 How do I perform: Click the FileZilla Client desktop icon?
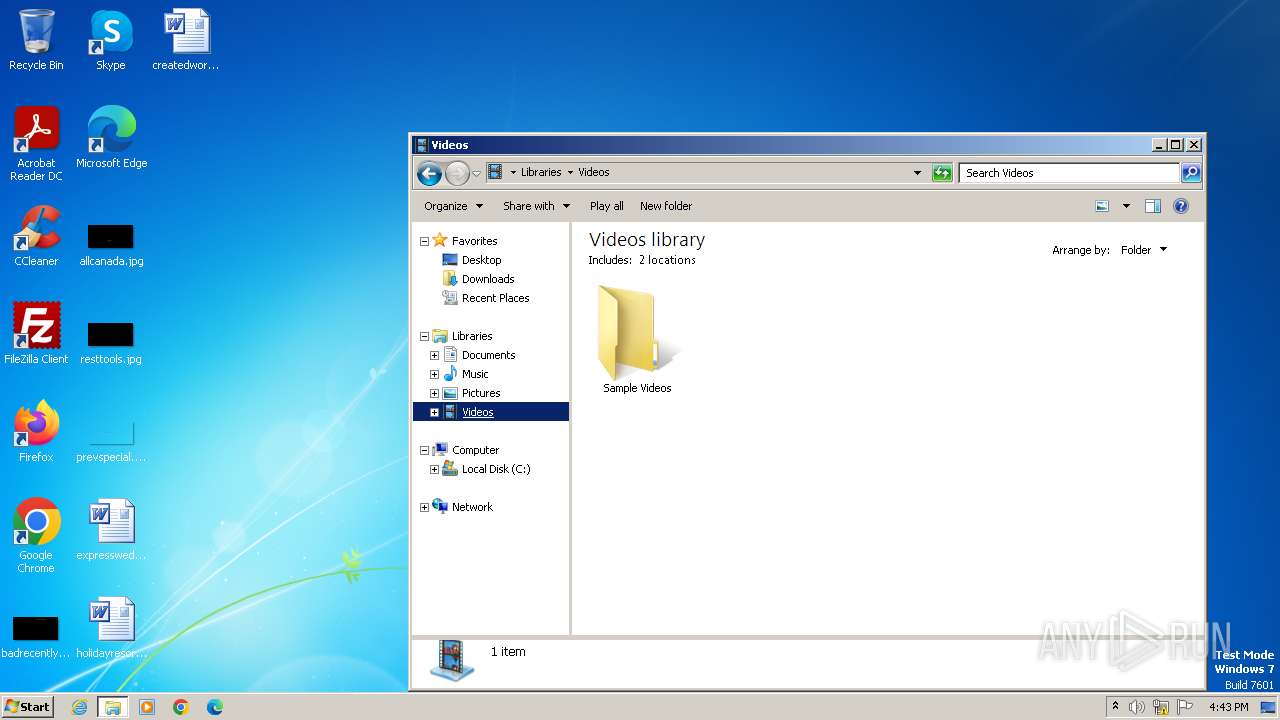tap(36, 334)
